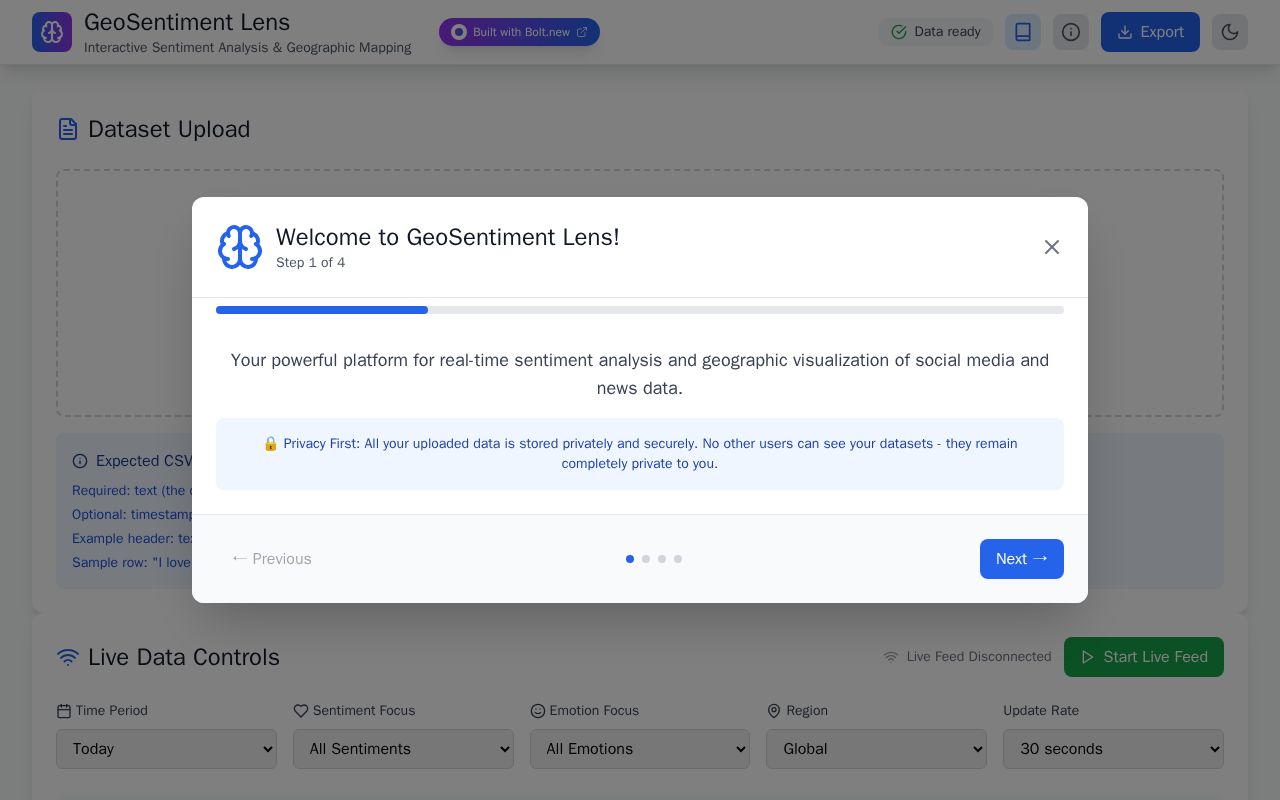Jump to the second step dot

pyautogui.click(x=646, y=559)
